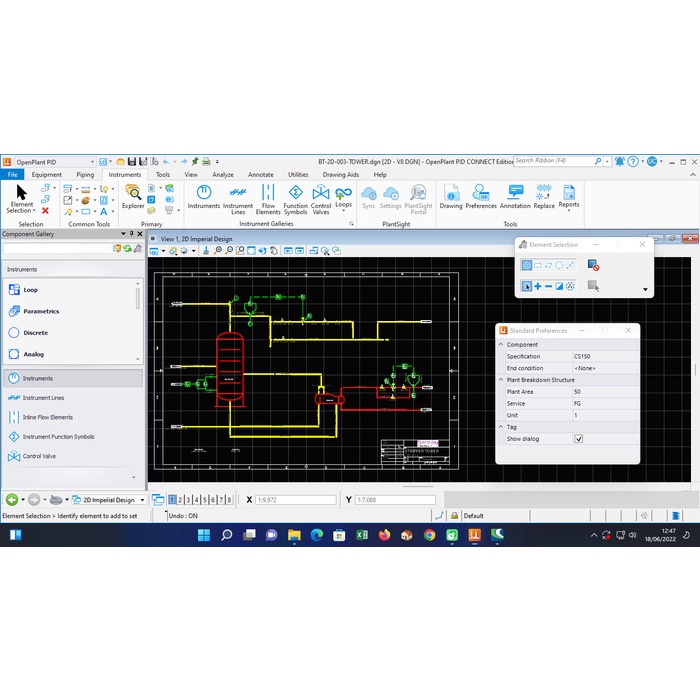Expand the Reports dropdown
700x700 pixels.
pos(569,210)
